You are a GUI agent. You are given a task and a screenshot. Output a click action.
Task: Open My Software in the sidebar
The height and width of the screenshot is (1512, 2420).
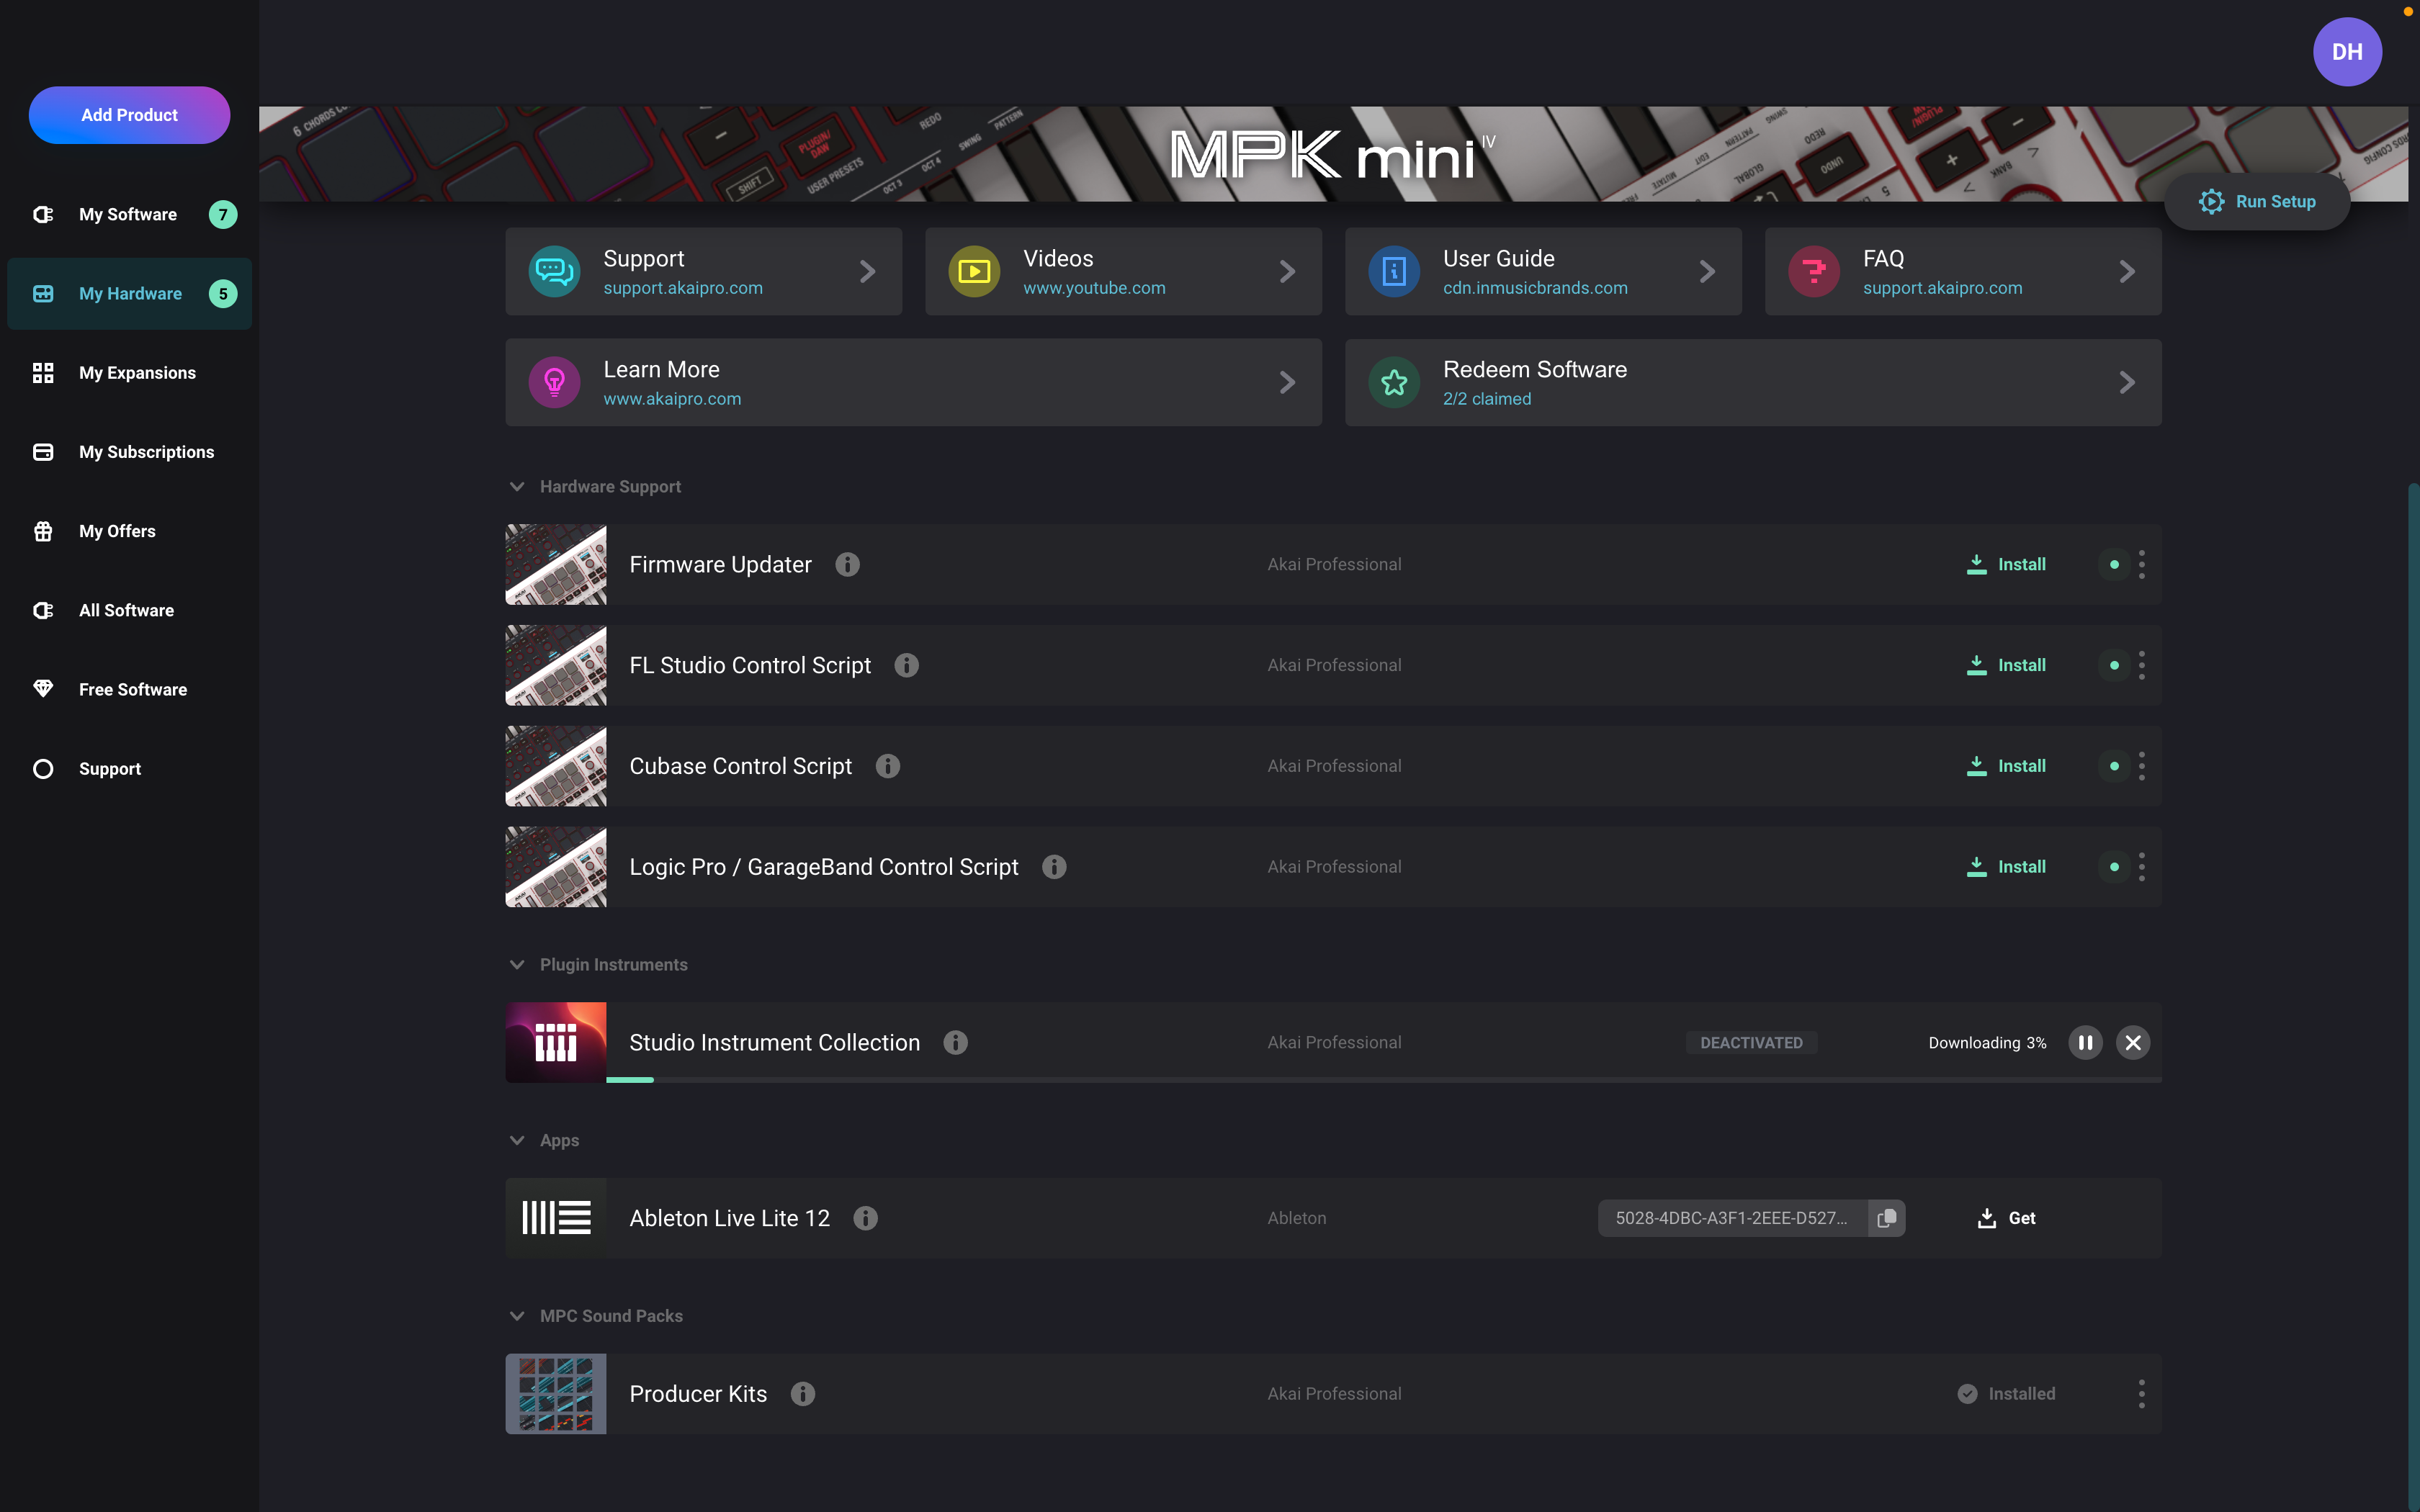[x=128, y=214]
